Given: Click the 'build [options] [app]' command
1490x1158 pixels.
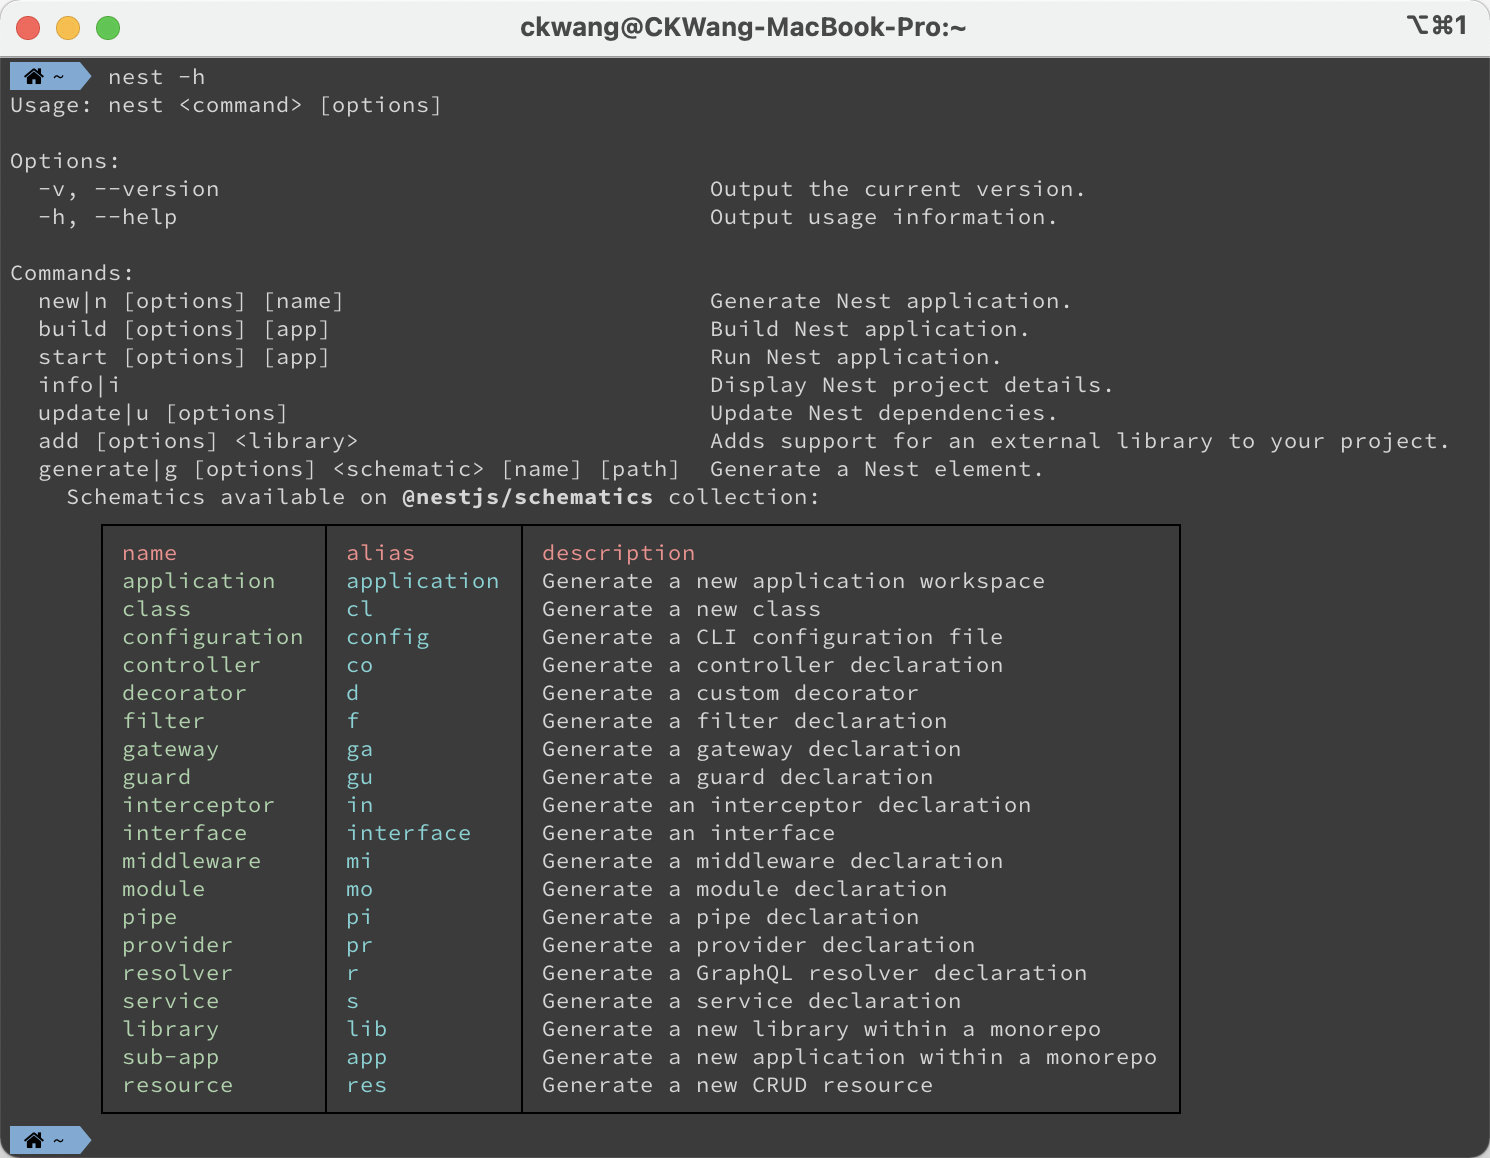Looking at the screenshot, I should [x=184, y=329].
